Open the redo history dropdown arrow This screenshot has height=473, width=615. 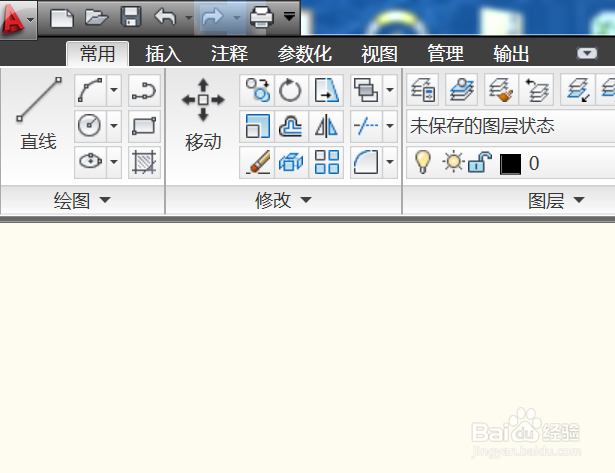click(x=237, y=18)
